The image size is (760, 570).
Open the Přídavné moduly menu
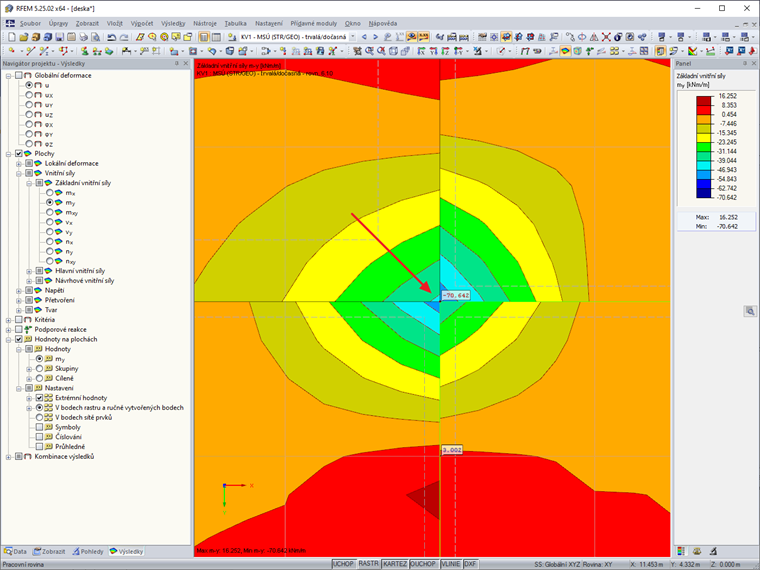pyautogui.click(x=314, y=23)
